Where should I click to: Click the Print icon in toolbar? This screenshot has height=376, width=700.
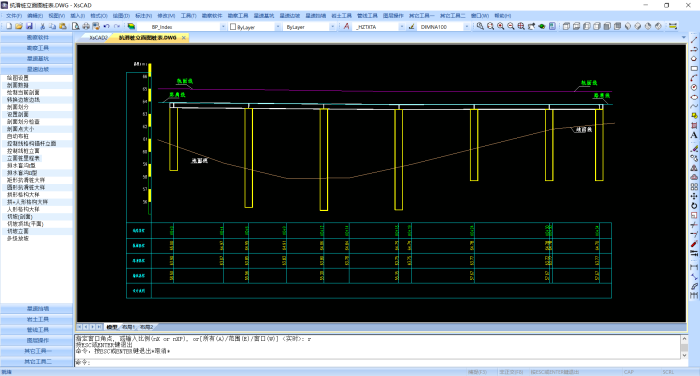click(86, 26)
